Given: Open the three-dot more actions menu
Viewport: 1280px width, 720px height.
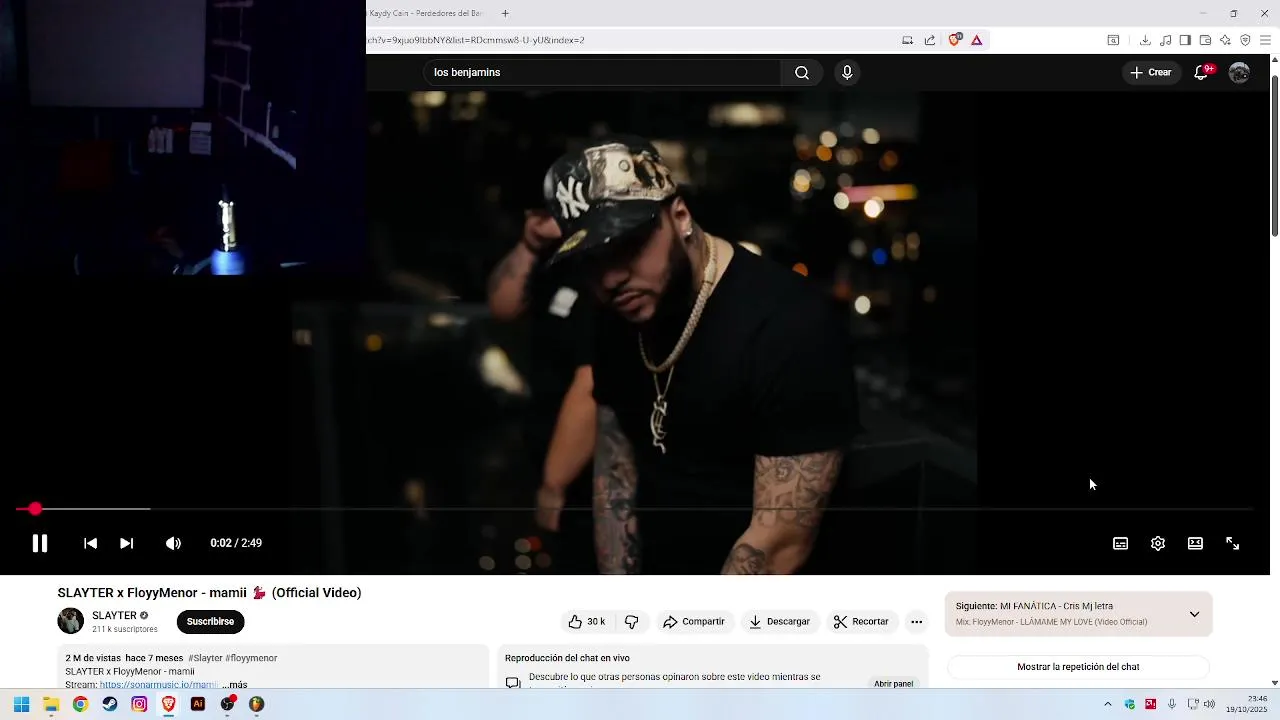Looking at the screenshot, I should (916, 621).
